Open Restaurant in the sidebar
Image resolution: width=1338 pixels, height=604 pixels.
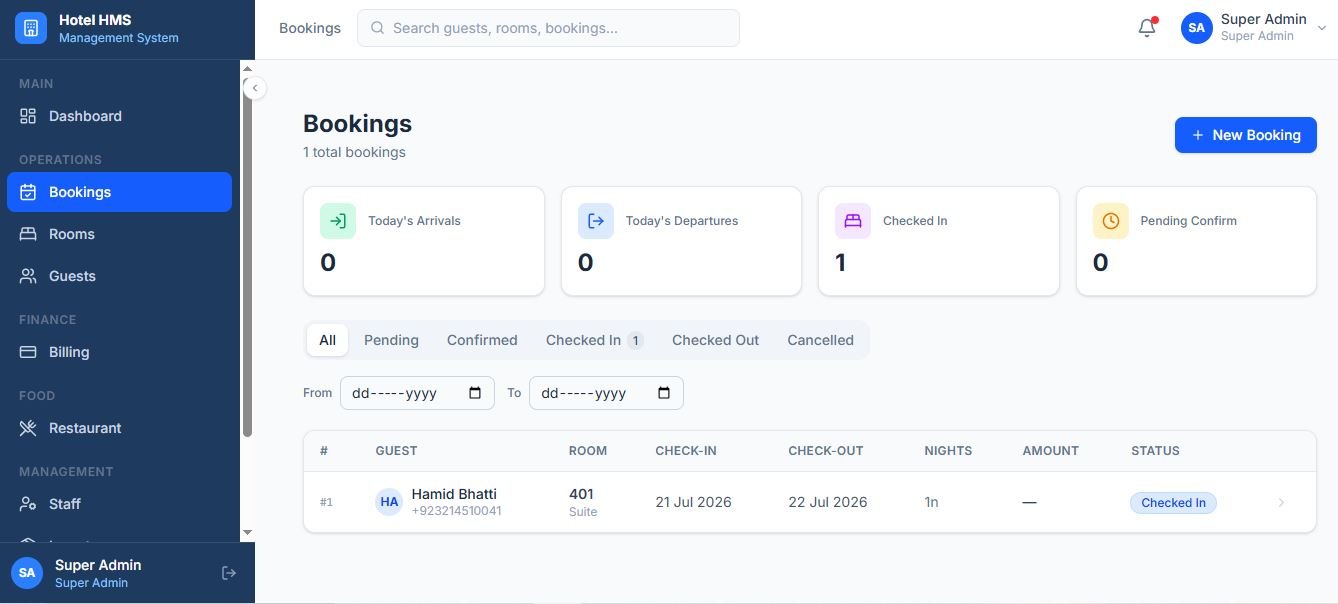point(119,428)
